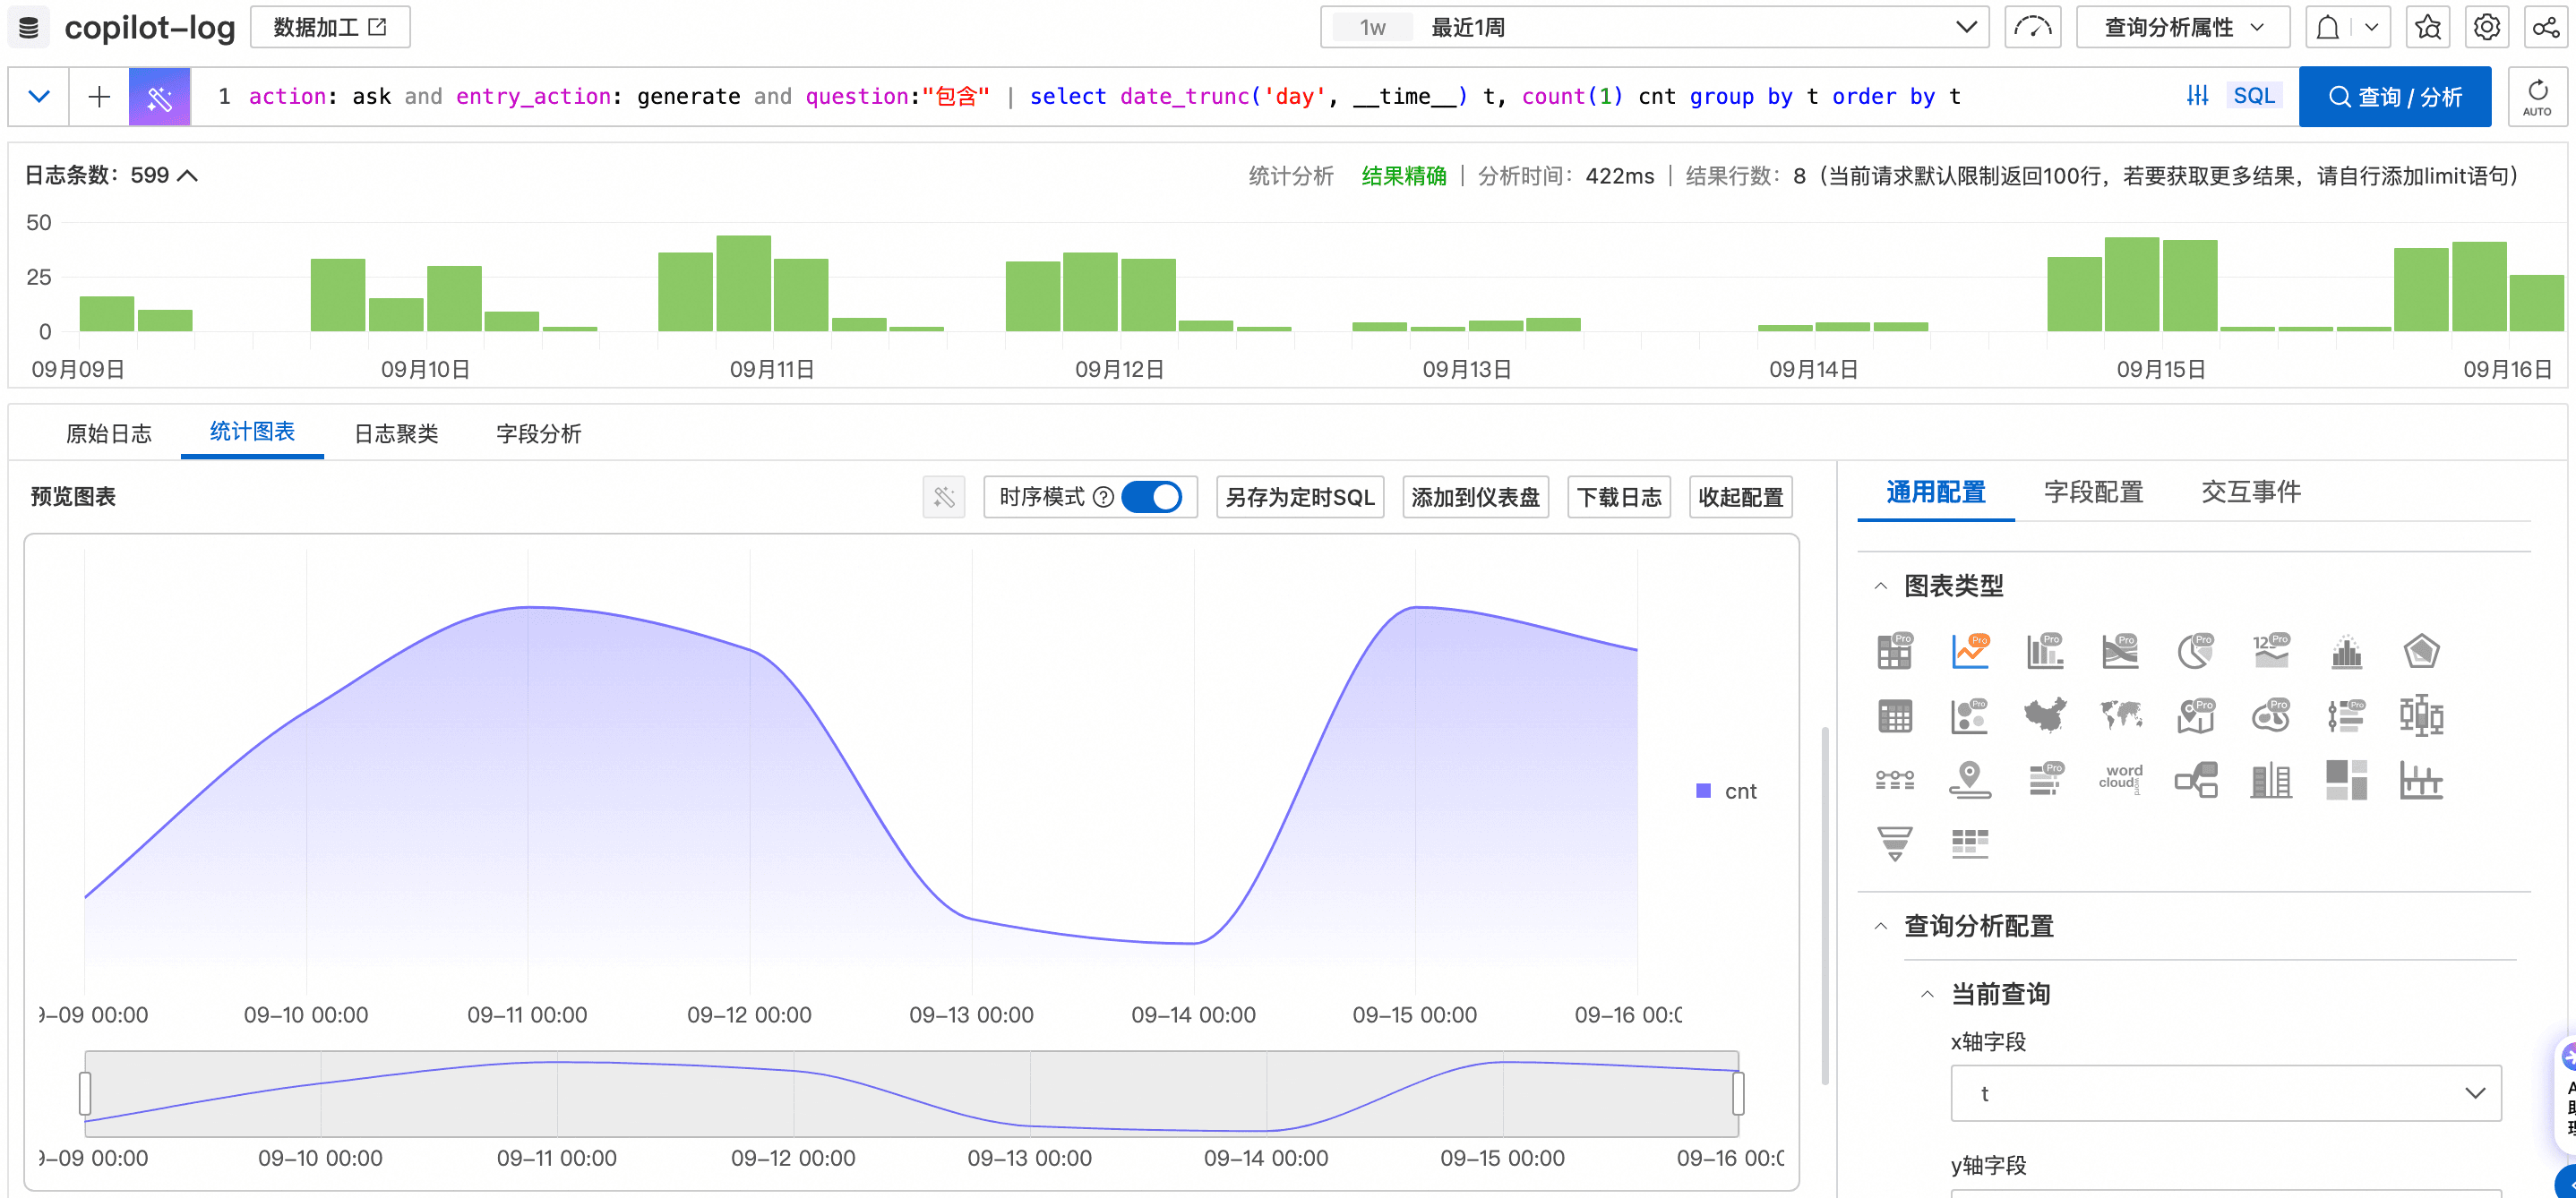Click the alert bell icon

(2327, 28)
